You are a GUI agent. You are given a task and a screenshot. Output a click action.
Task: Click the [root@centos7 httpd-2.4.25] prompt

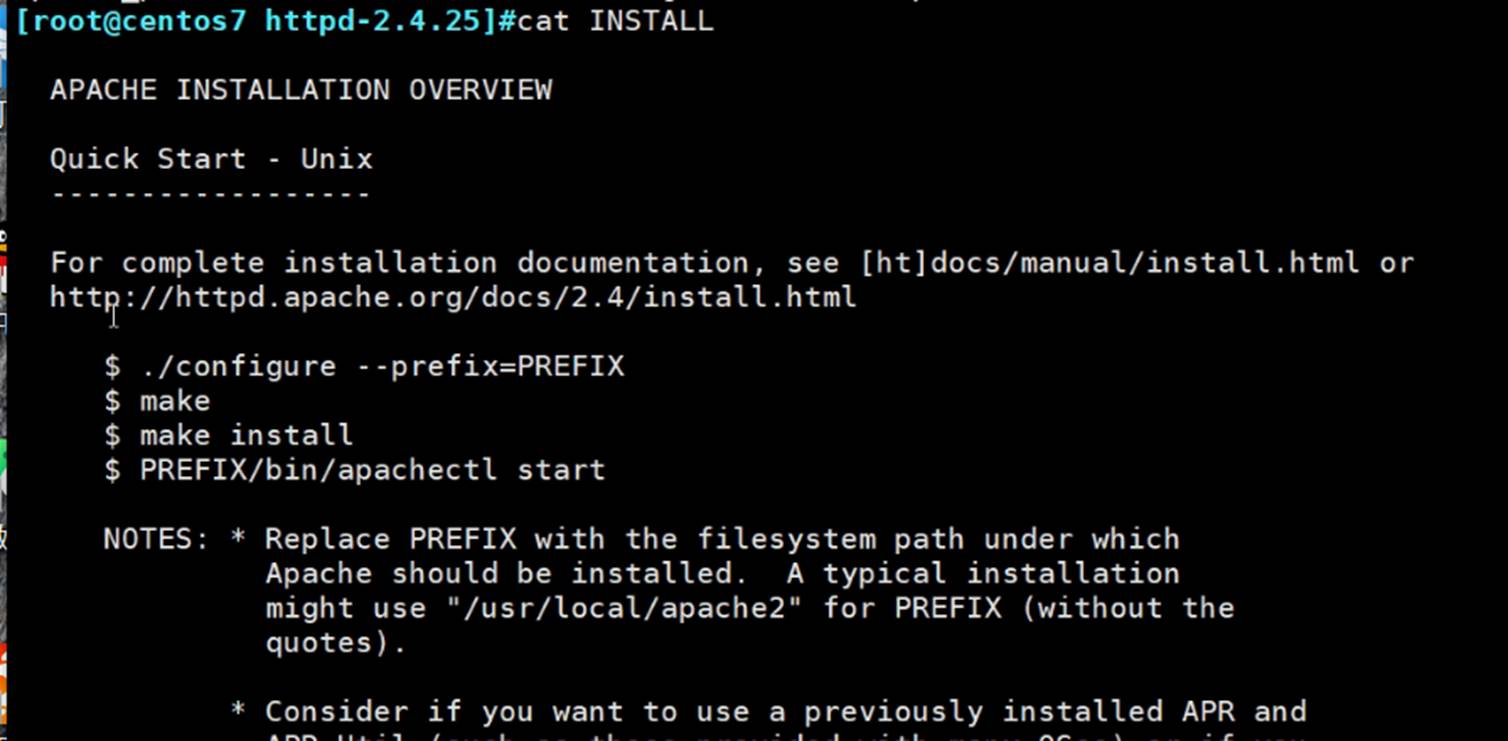255,21
